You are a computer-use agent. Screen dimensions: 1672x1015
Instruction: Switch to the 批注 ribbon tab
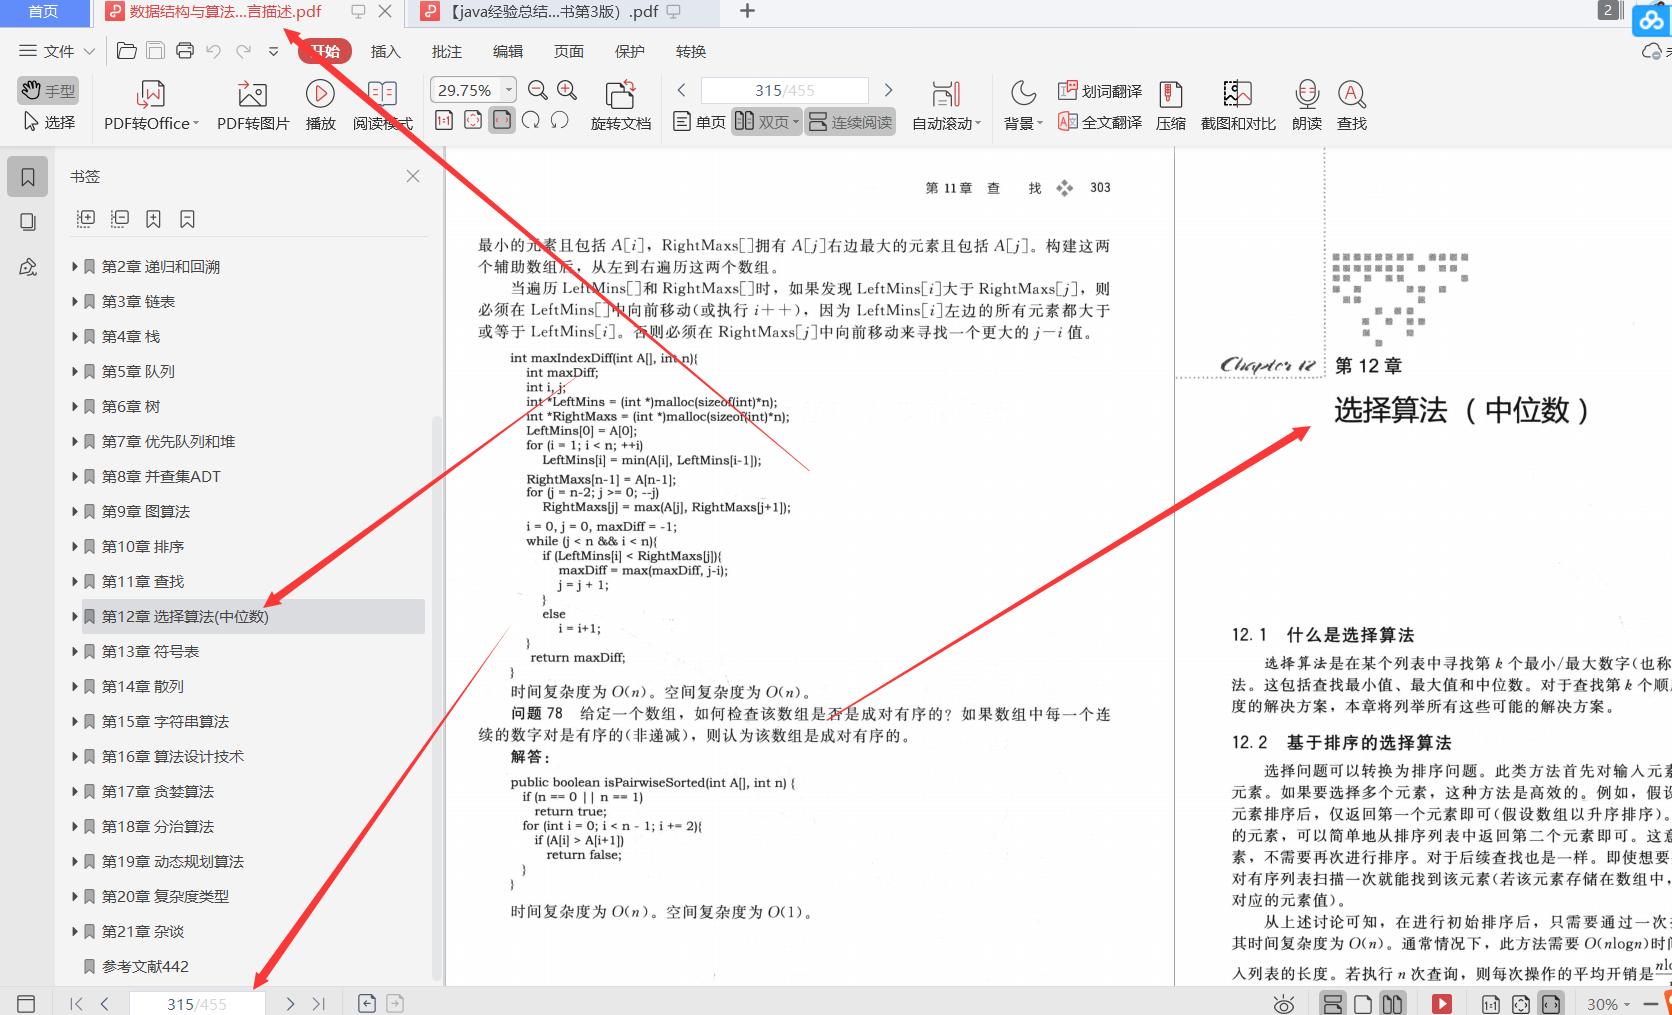(445, 51)
